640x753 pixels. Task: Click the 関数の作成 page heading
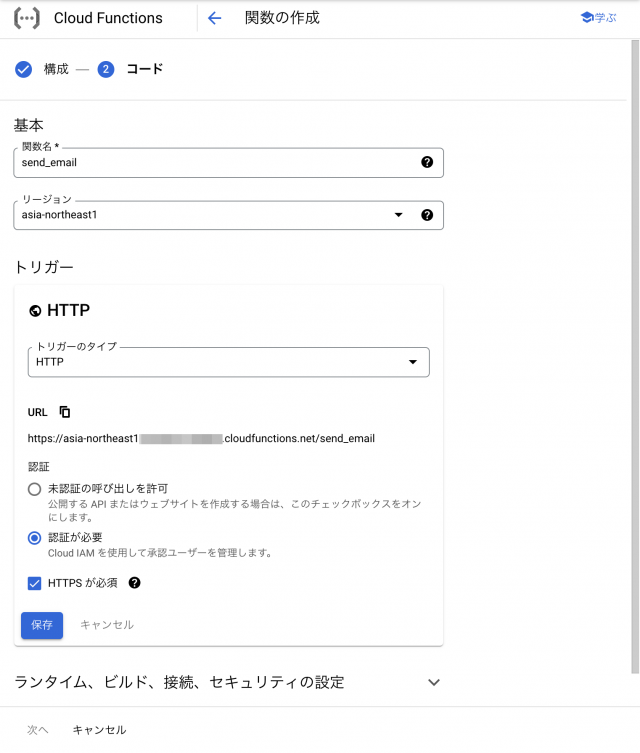click(282, 18)
